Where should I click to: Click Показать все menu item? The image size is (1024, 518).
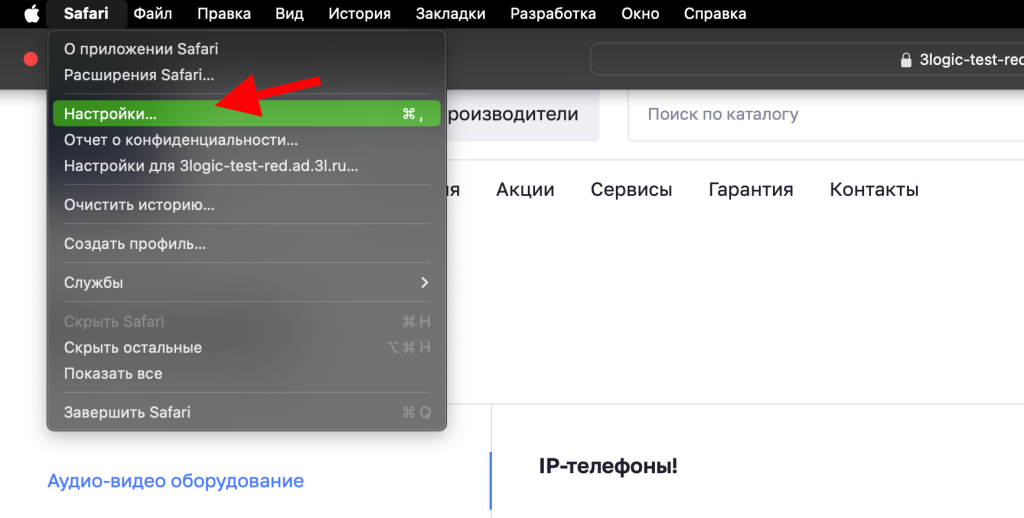(113, 374)
